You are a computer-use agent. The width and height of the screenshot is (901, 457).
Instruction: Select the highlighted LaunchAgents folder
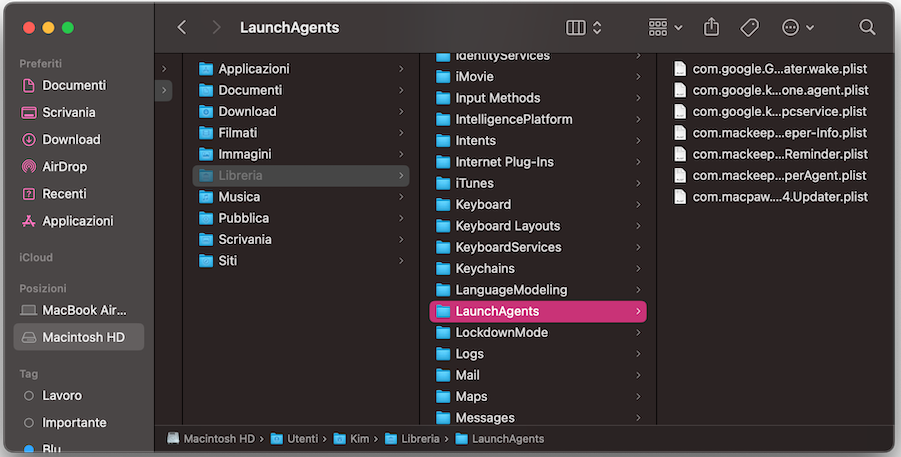[x=538, y=311]
